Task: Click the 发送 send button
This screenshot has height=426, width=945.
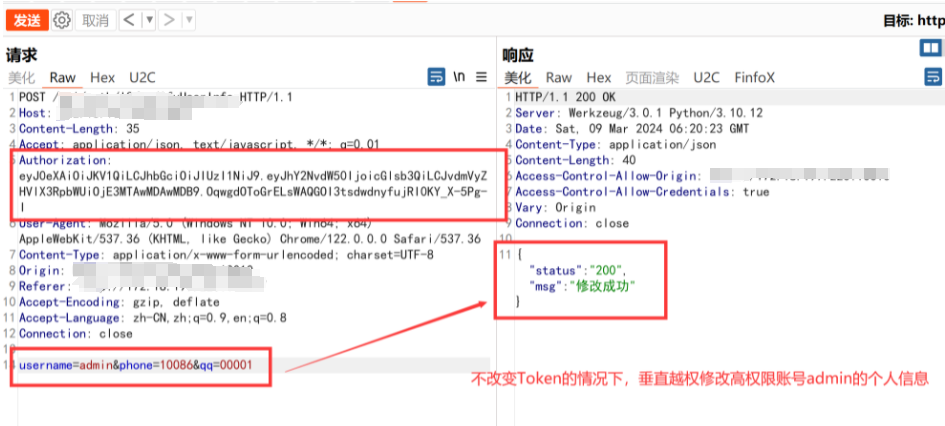Action: (27, 20)
